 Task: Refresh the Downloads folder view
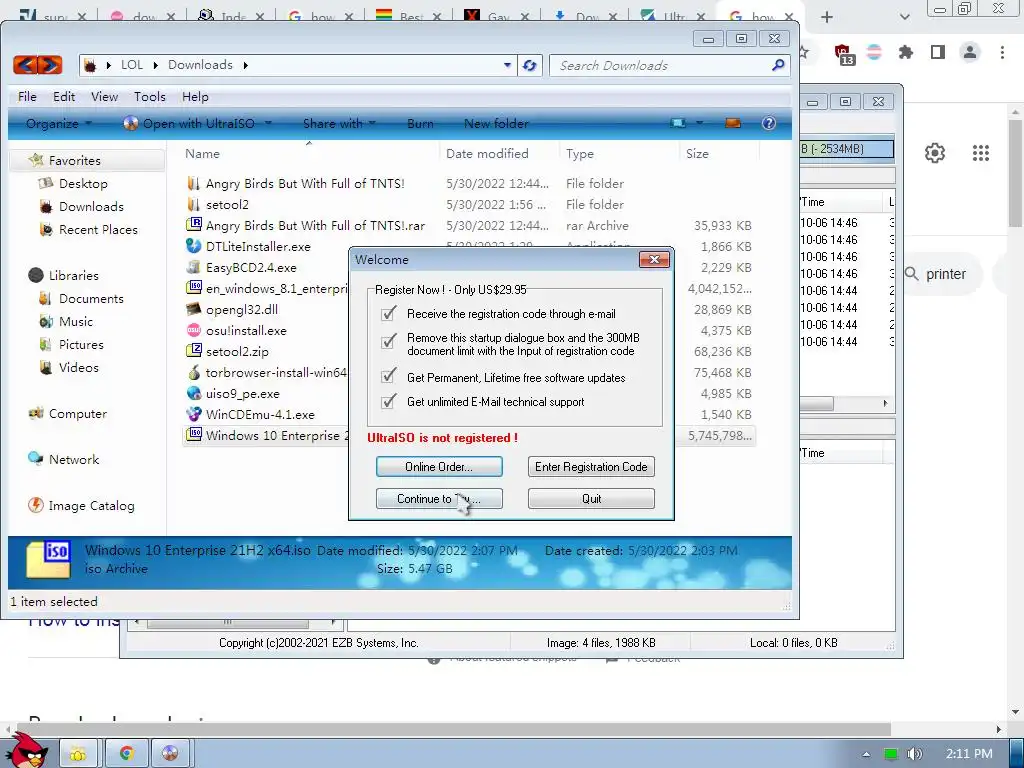click(x=530, y=65)
